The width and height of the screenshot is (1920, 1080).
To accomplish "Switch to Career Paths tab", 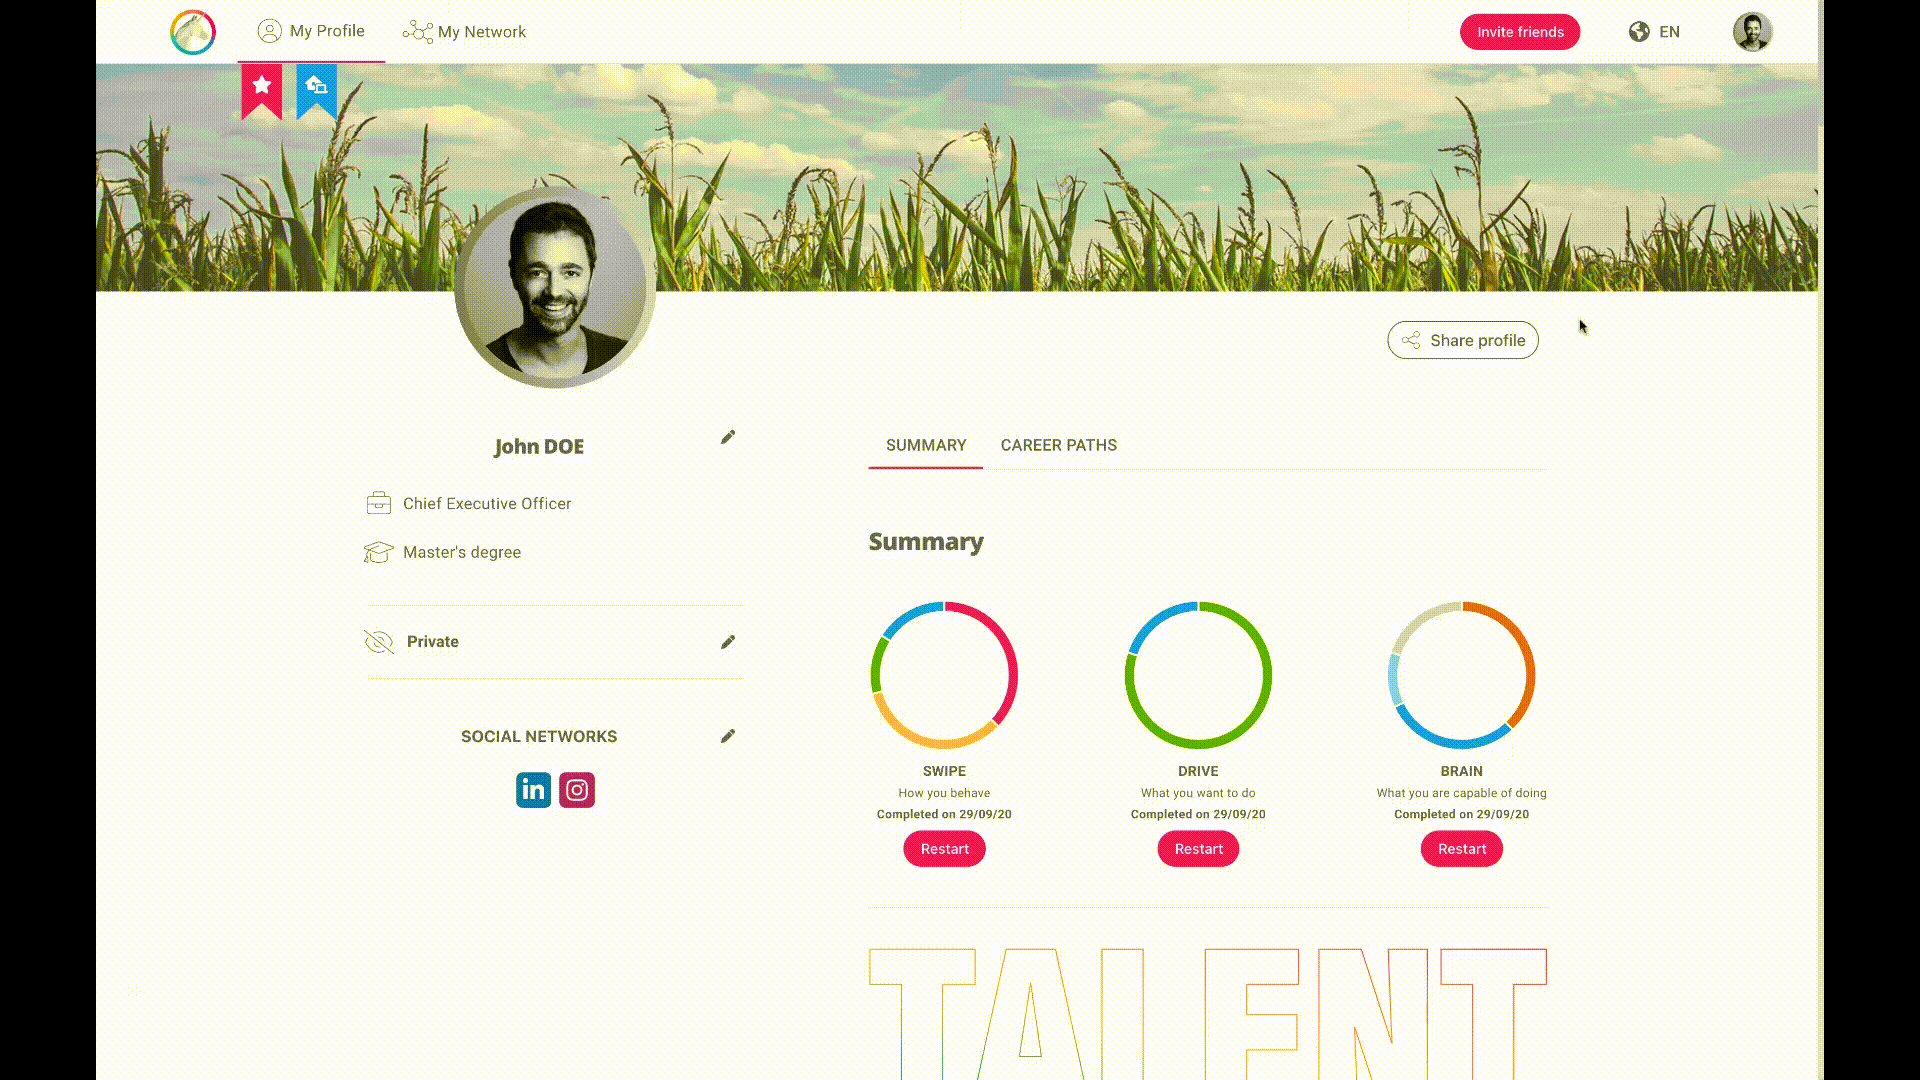I will [1058, 446].
